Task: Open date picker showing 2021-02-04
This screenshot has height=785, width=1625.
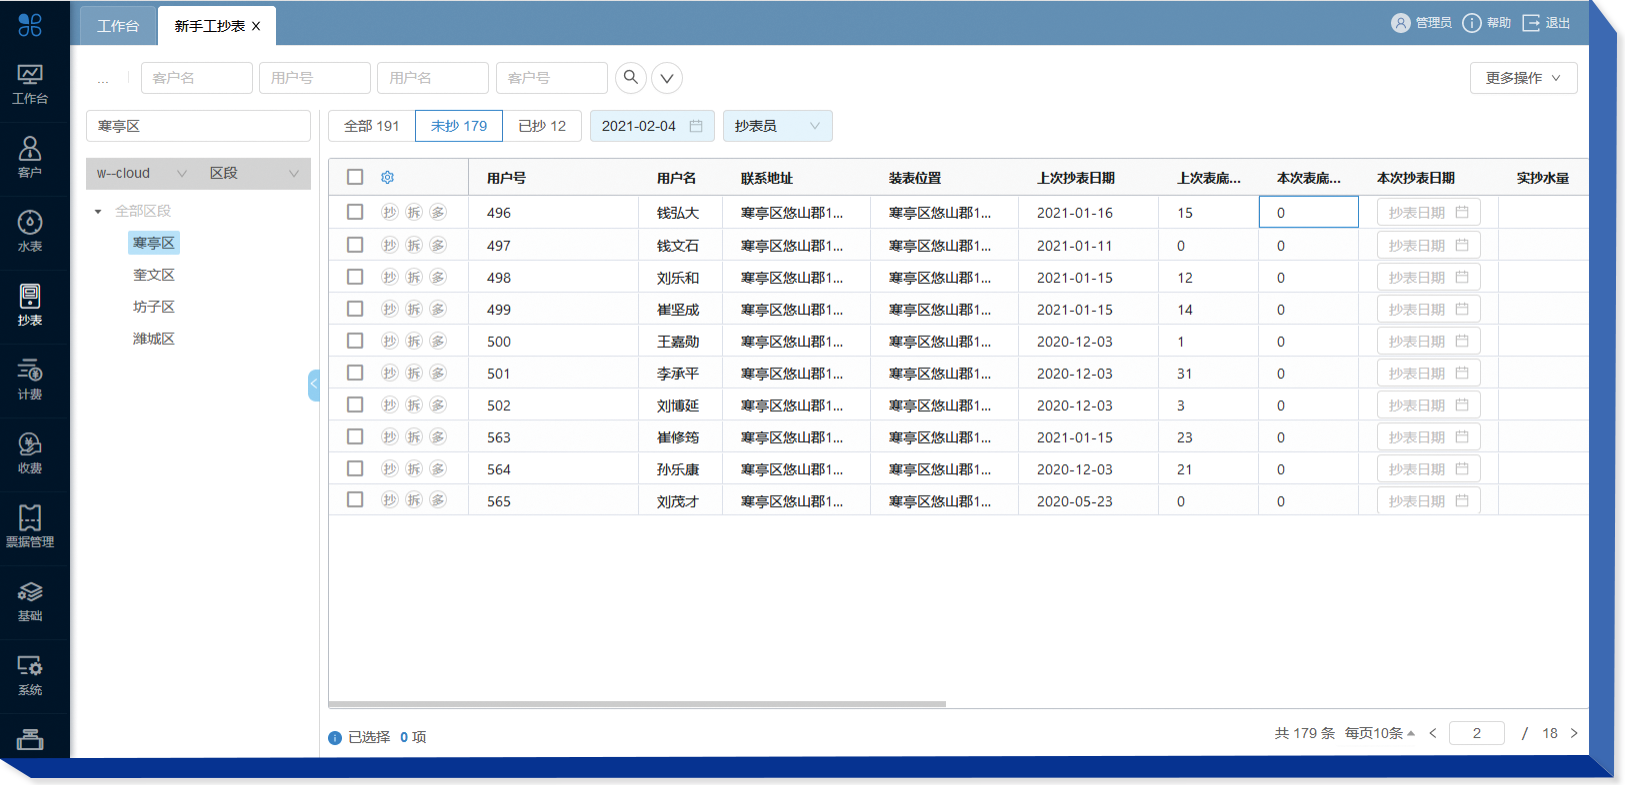Action: 652,126
